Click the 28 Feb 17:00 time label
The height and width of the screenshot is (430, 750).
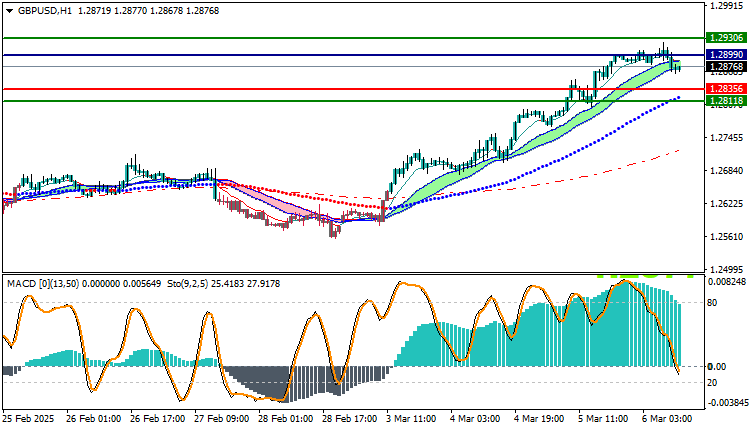tap(350, 419)
